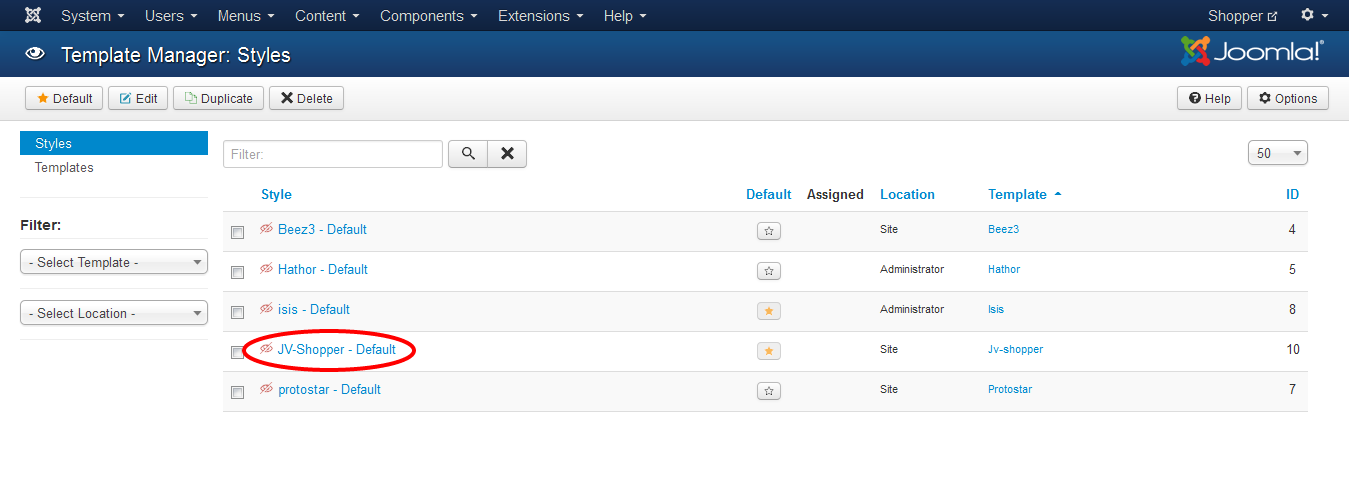
Task: Click the preview eye icon beside Hathor - Default
Action: point(266,269)
